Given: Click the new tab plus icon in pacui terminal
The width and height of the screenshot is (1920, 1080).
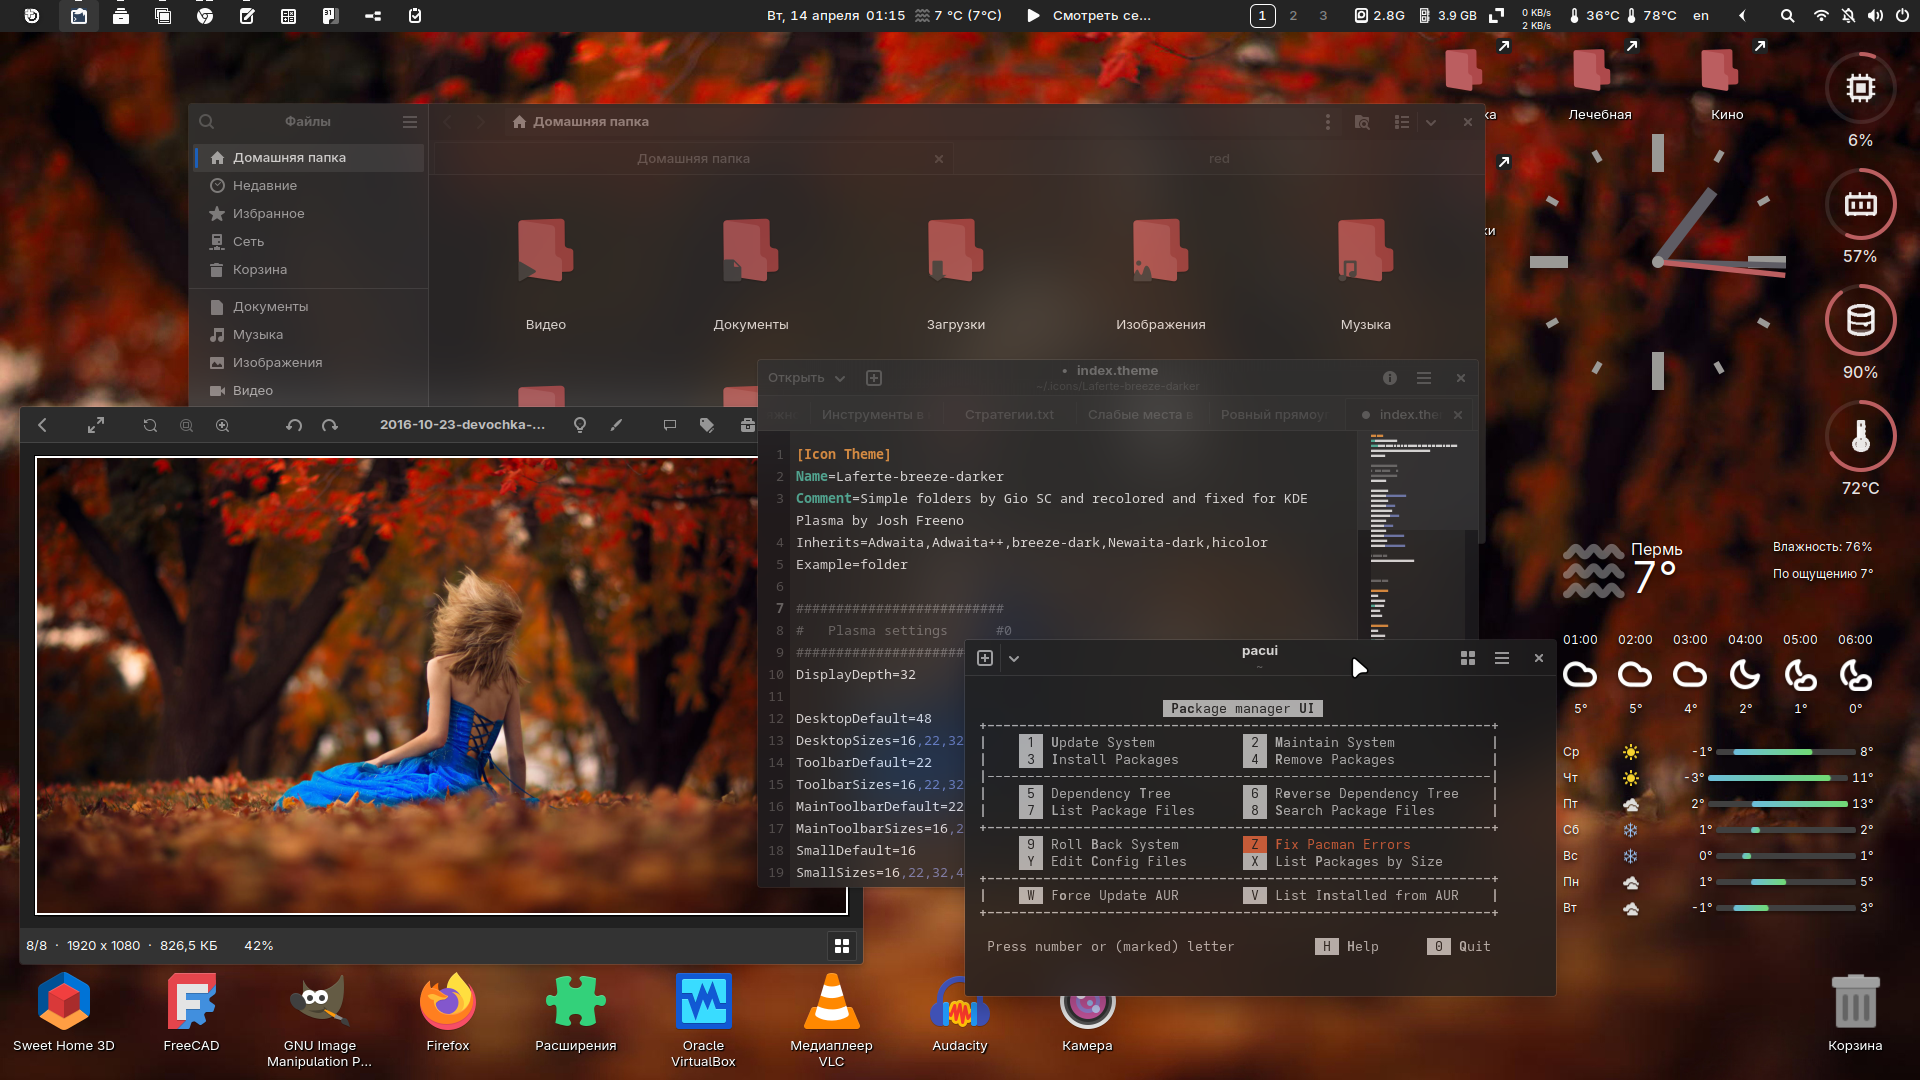Looking at the screenshot, I should (985, 658).
